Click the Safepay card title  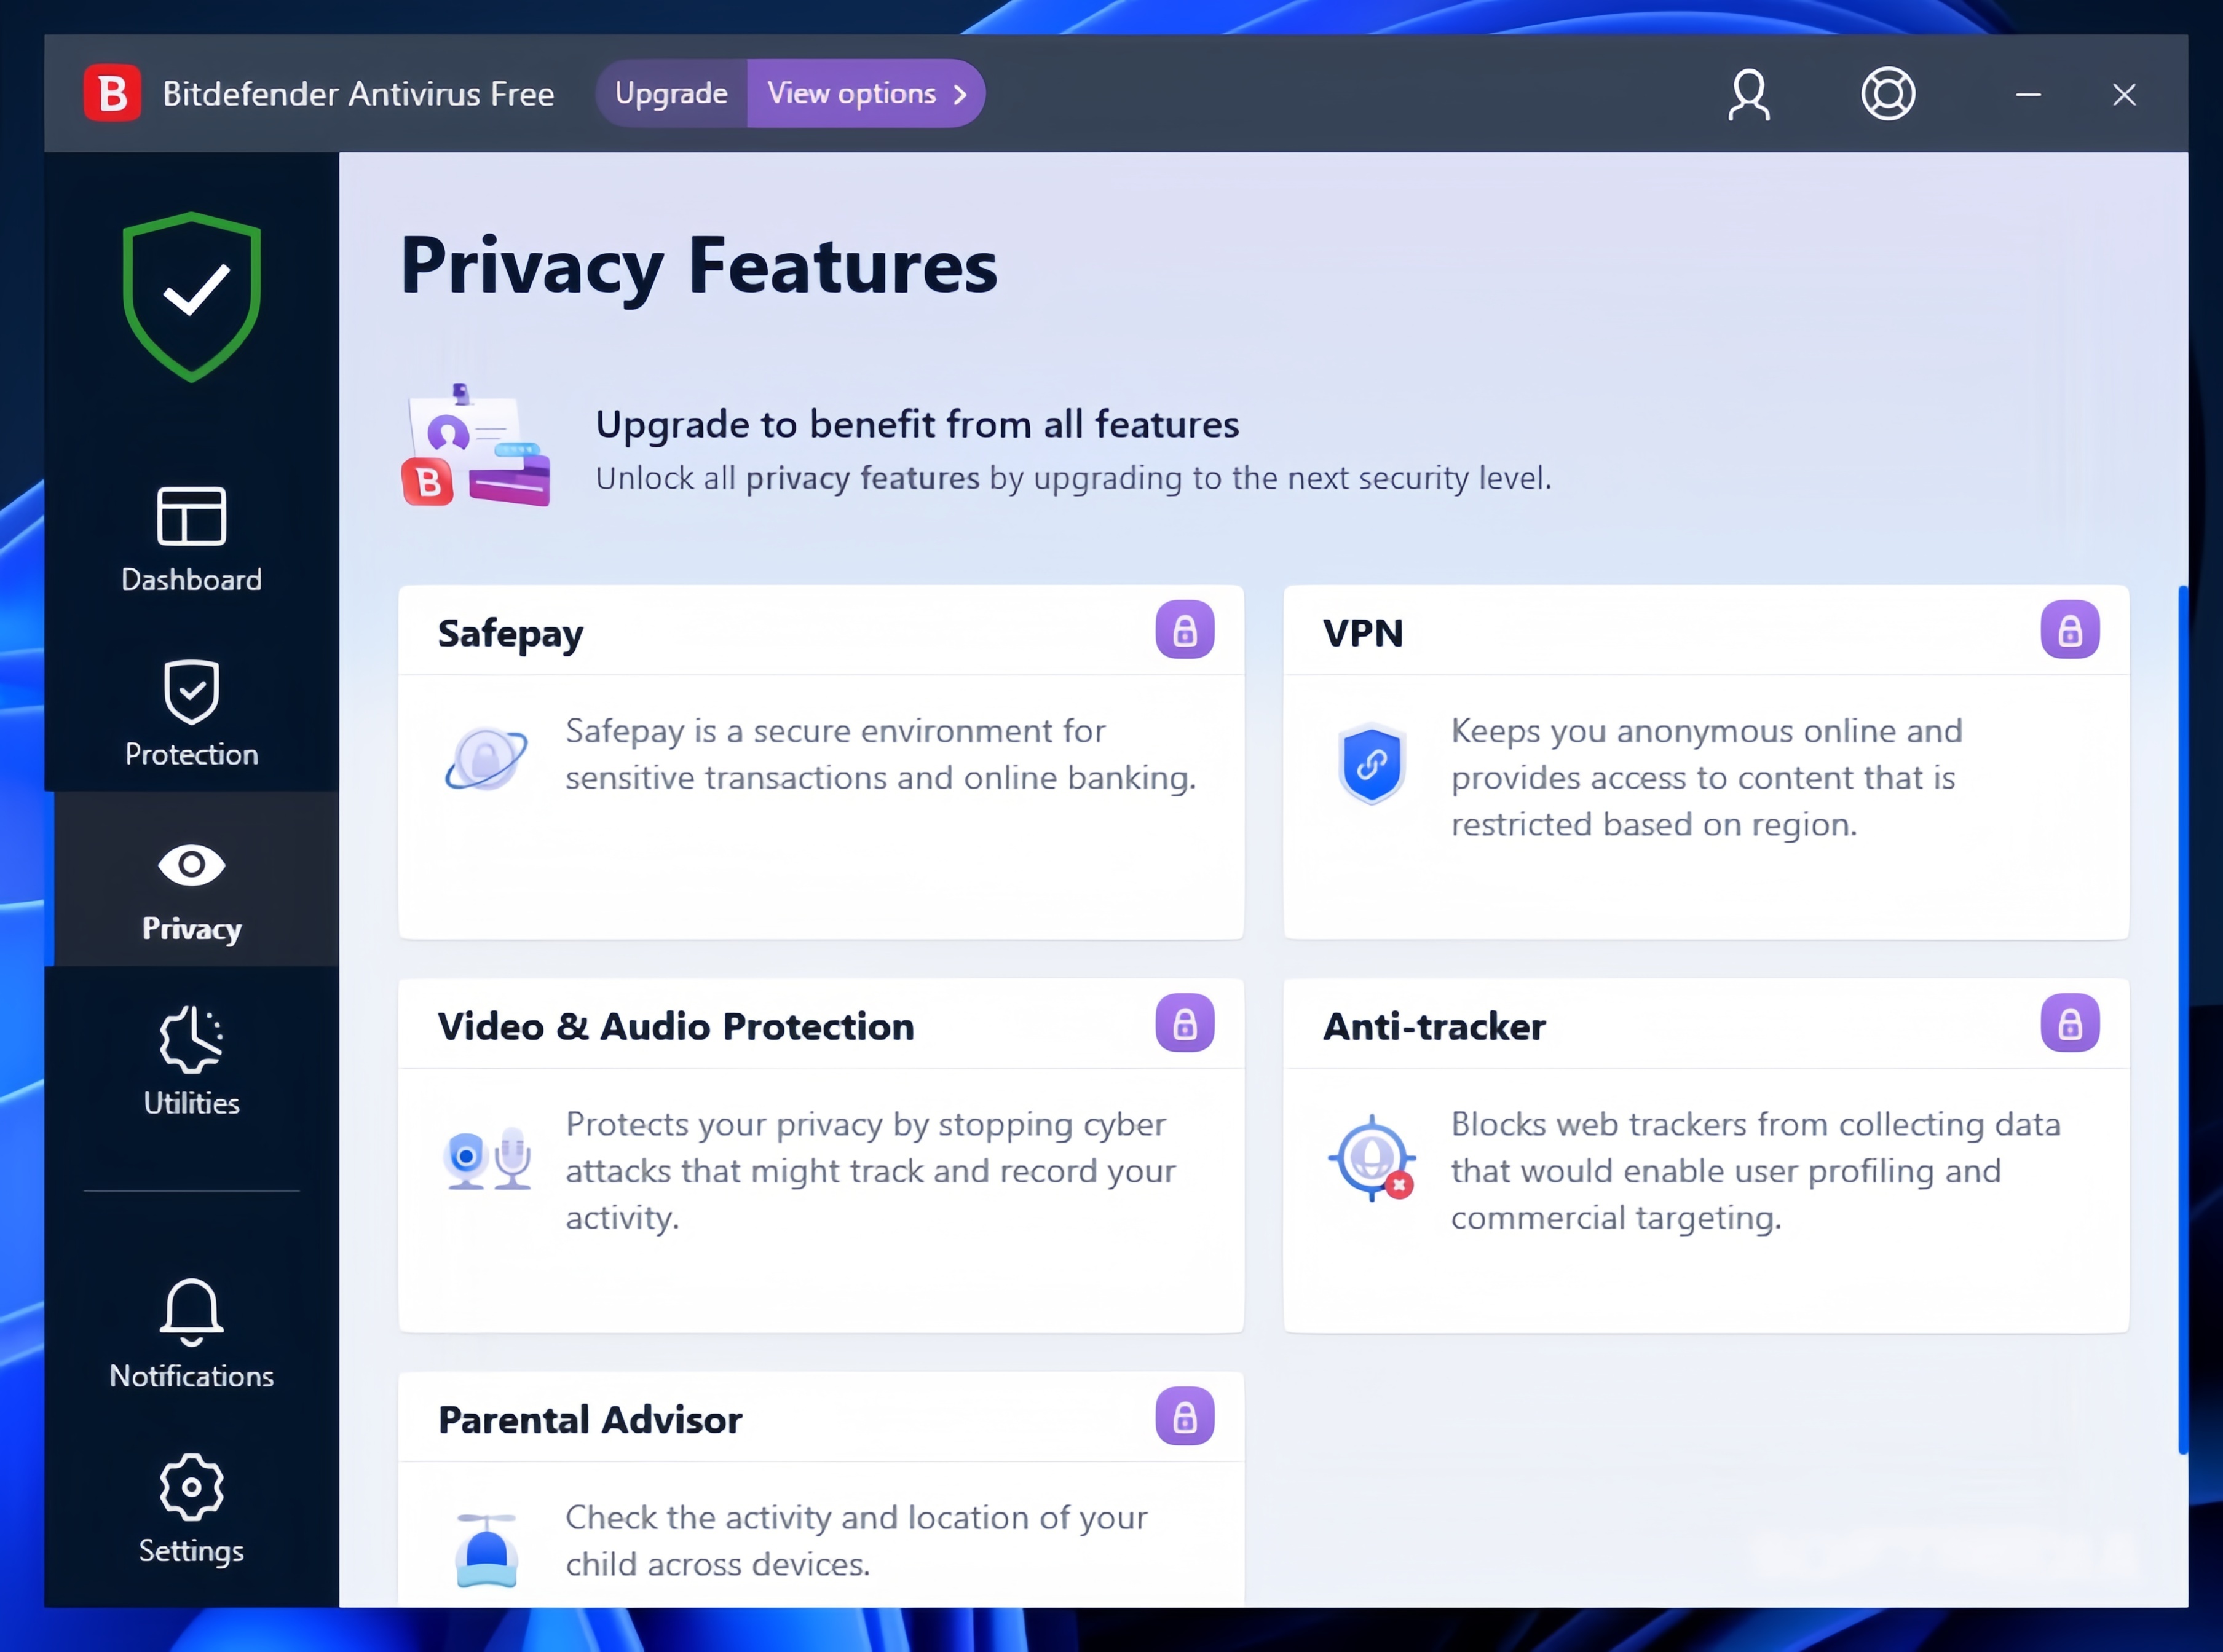[x=510, y=634]
